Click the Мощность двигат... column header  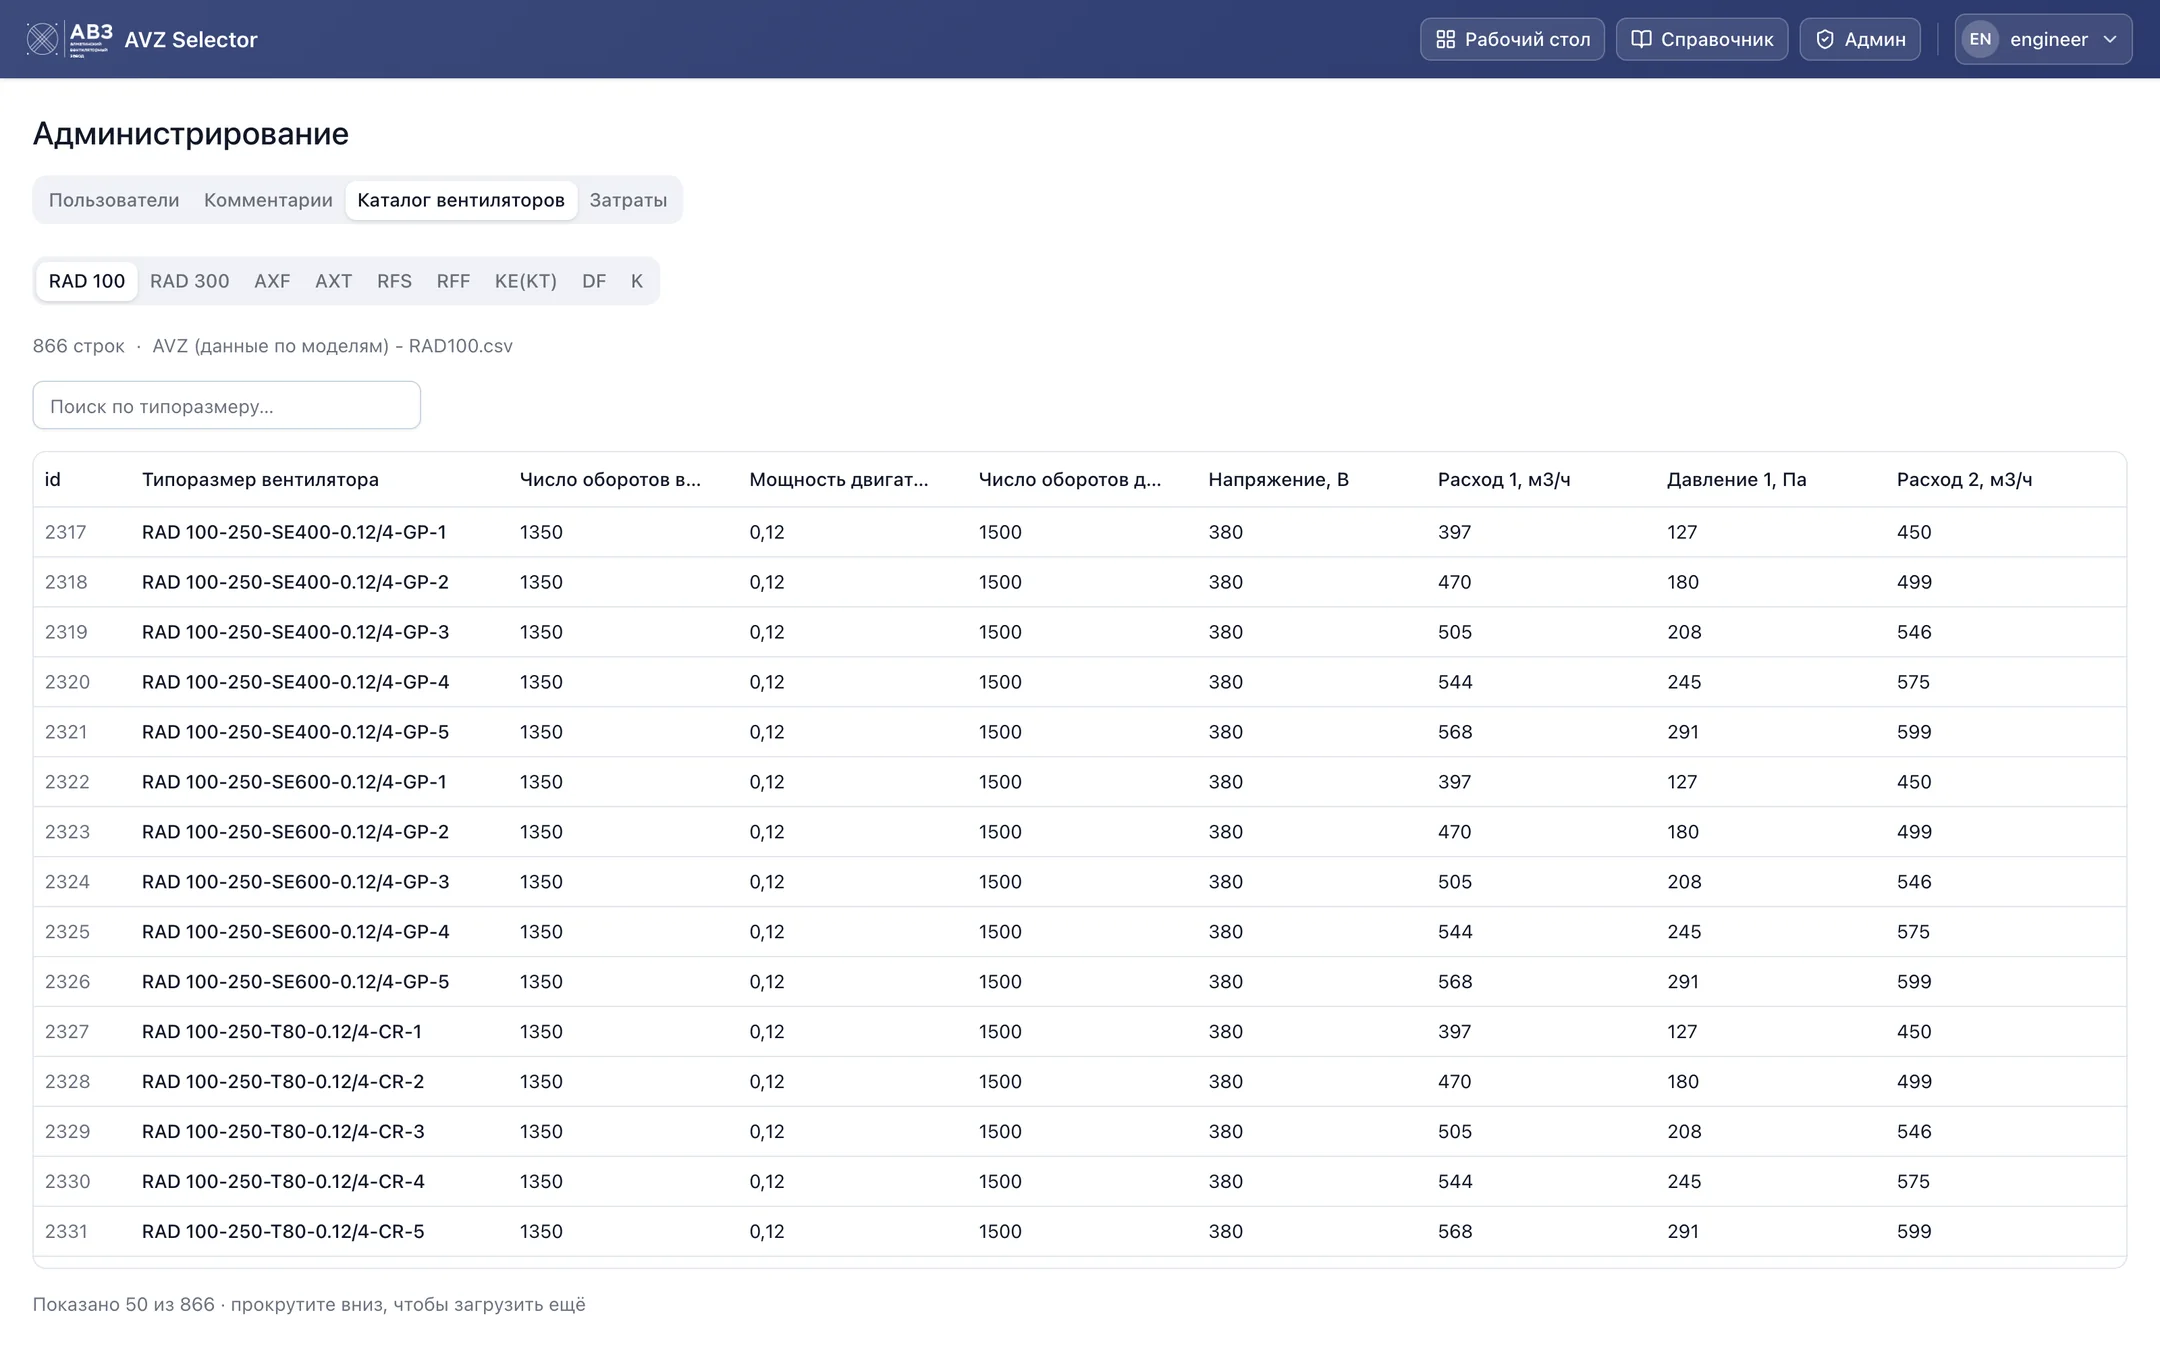click(838, 479)
